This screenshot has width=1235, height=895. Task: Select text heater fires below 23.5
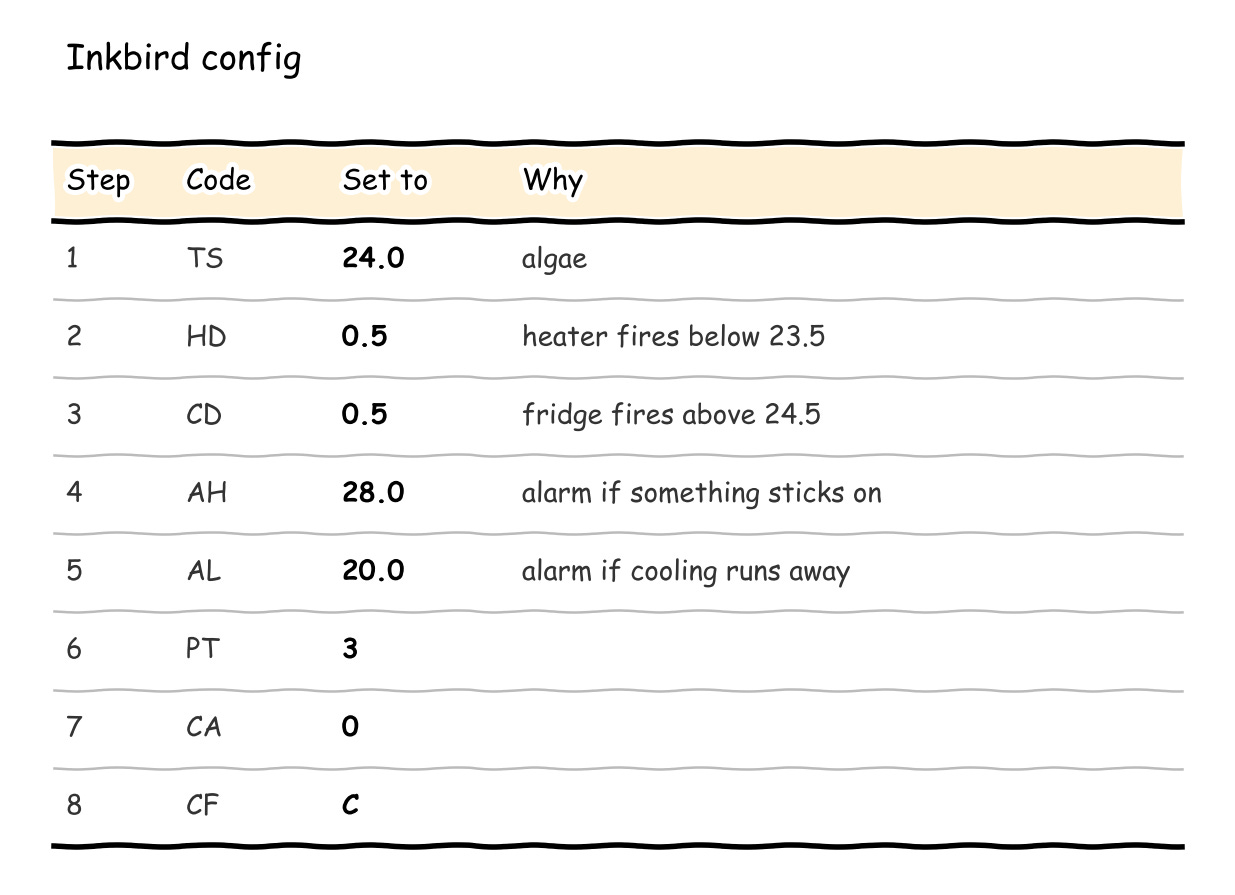(673, 336)
